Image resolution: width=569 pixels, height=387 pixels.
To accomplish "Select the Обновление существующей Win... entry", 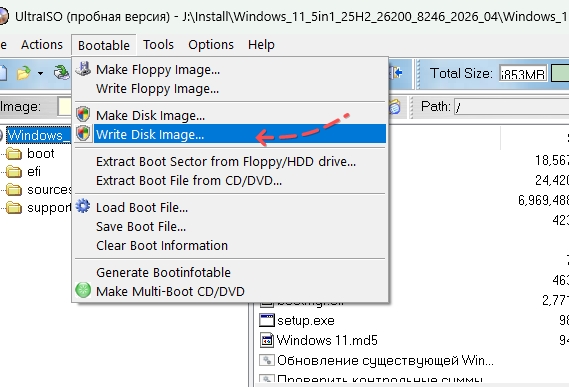I will point(385,360).
